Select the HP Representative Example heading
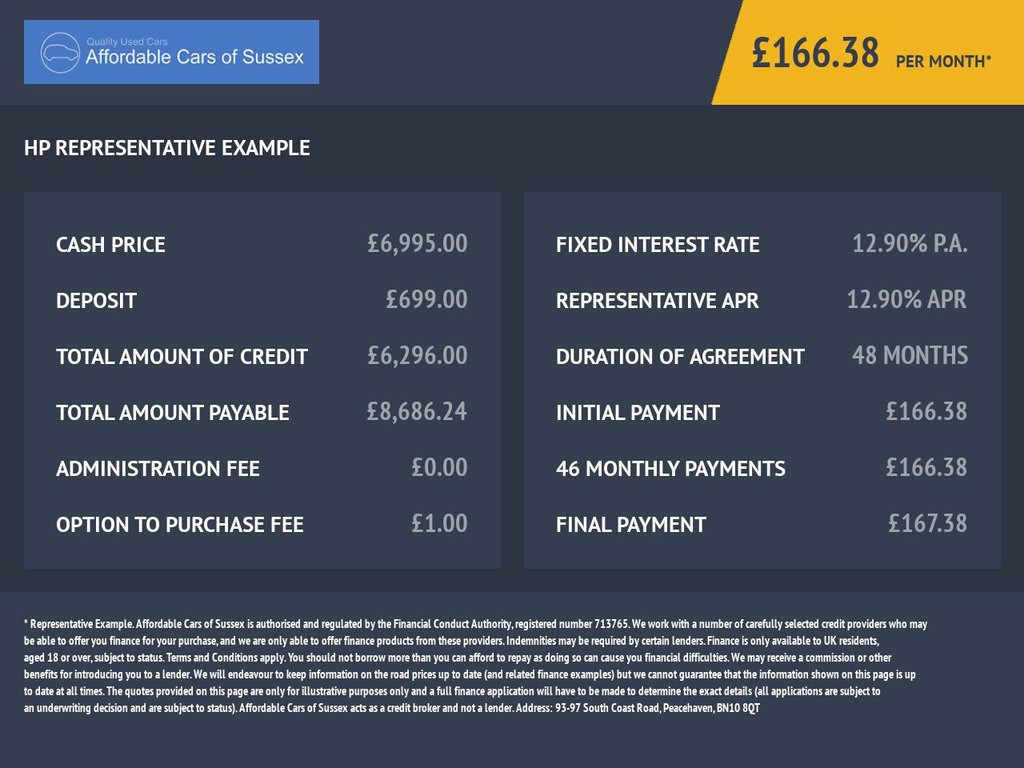Image resolution: width=1024 pixels, height=768 pixels. click(167, 148)
